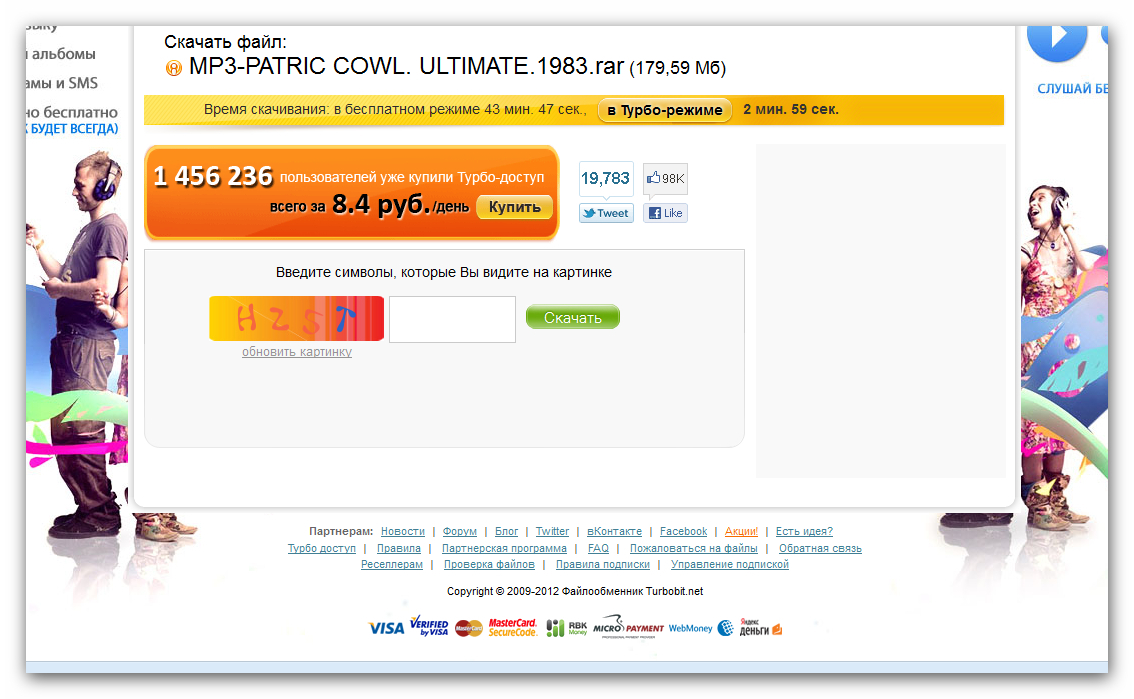Image resolution: width=1134 pixels, height=699 pixels.
Task: Open the Новости footer link
Action: click(x=403, y=531)
